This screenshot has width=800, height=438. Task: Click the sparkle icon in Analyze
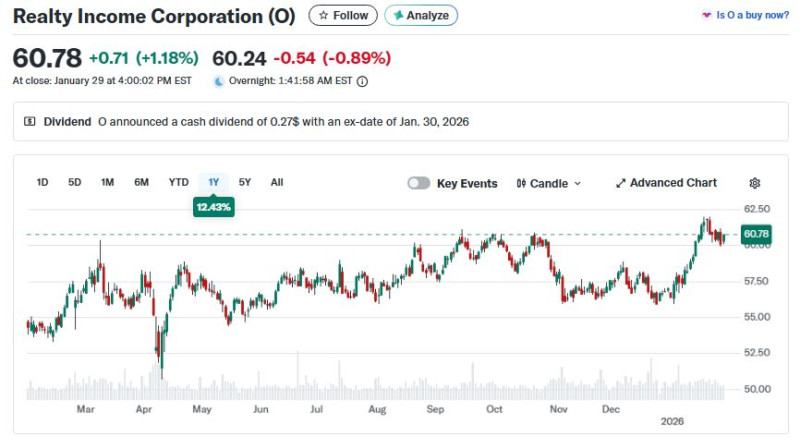[x=398, y=15]
